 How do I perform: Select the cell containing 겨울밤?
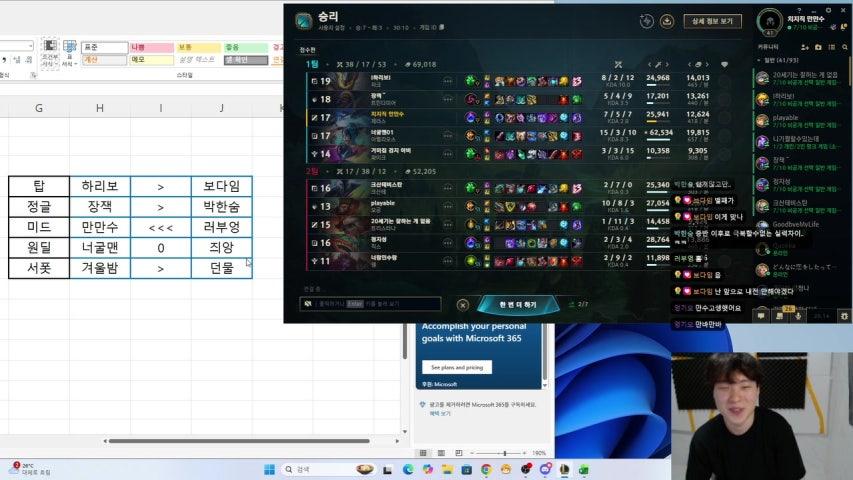[100, 268]
